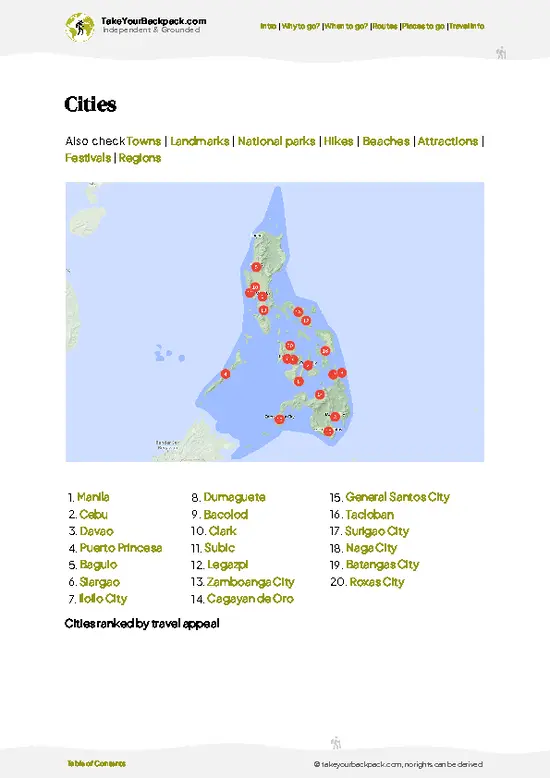Open the Clark link

pos(222,531)
